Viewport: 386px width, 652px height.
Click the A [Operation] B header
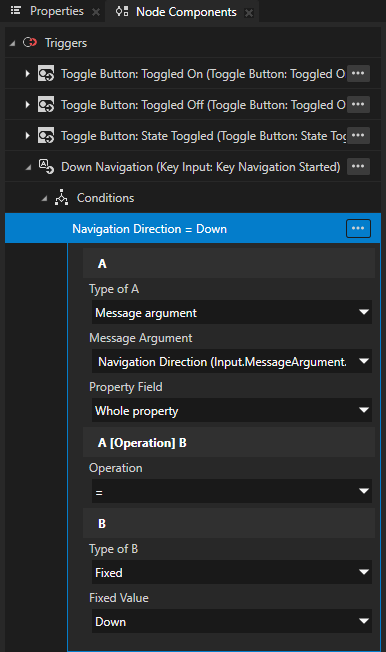(x=229, y=442)
